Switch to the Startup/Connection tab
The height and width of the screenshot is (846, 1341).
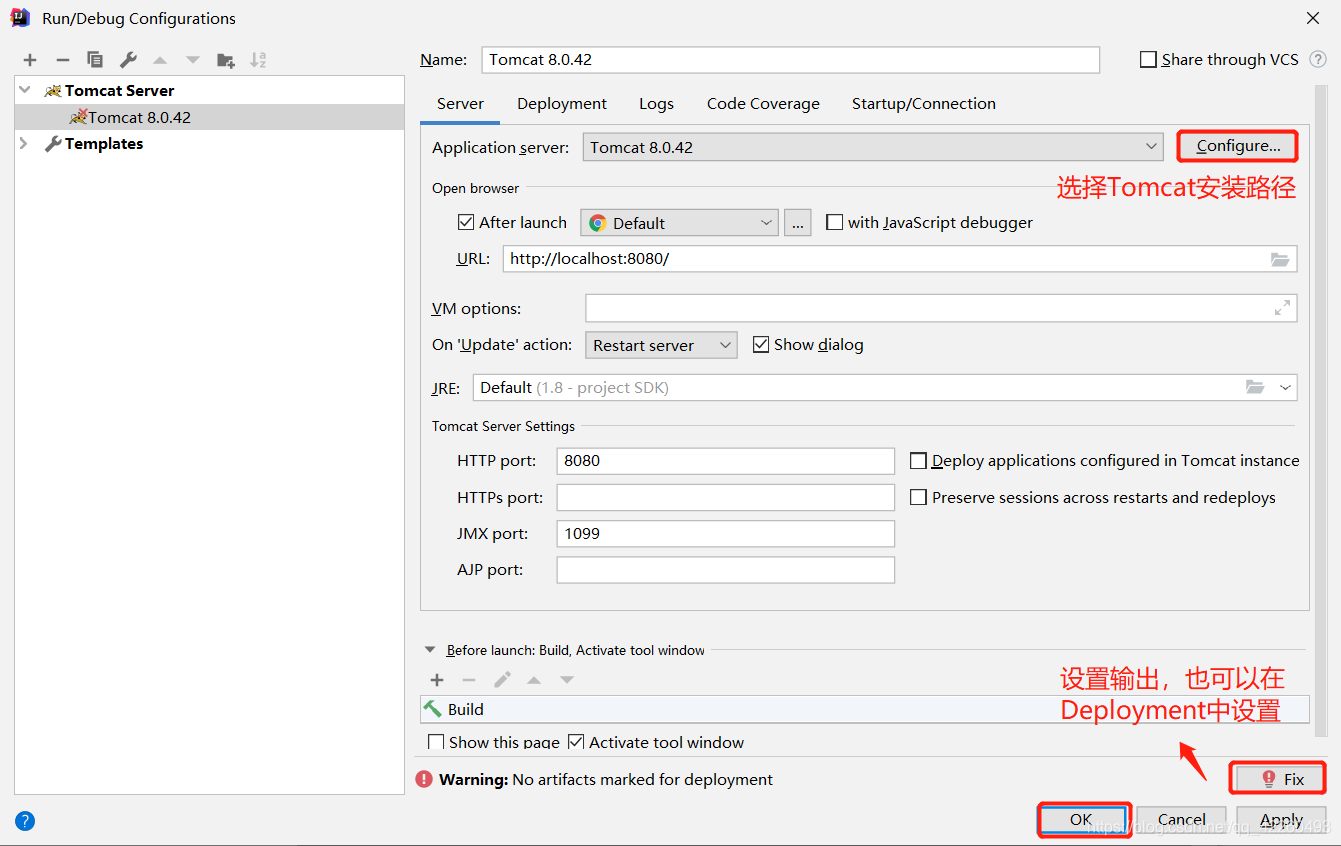click(924, 104)
